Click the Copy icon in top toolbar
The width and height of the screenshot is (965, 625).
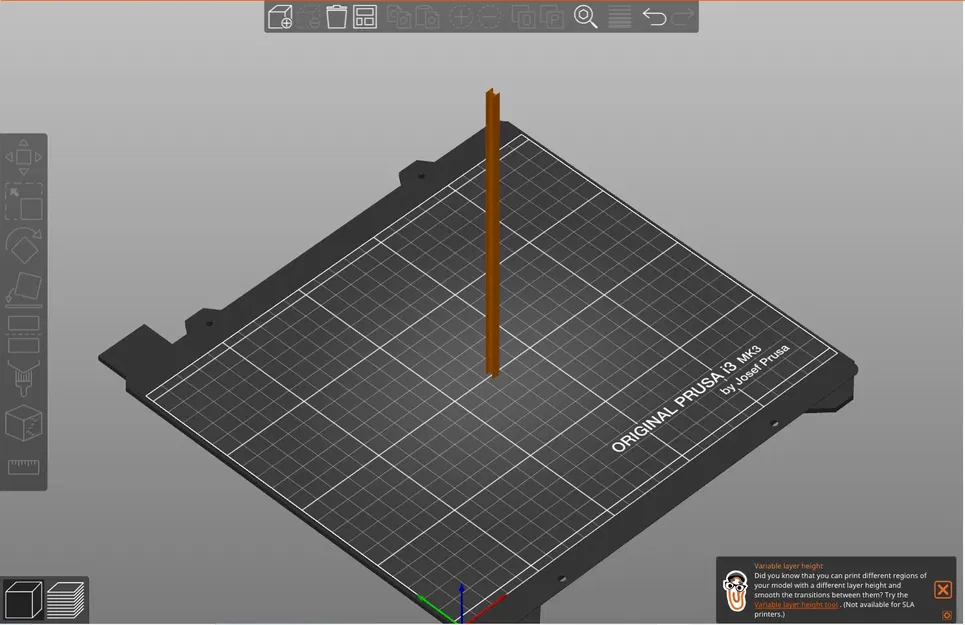click(399, 17)
